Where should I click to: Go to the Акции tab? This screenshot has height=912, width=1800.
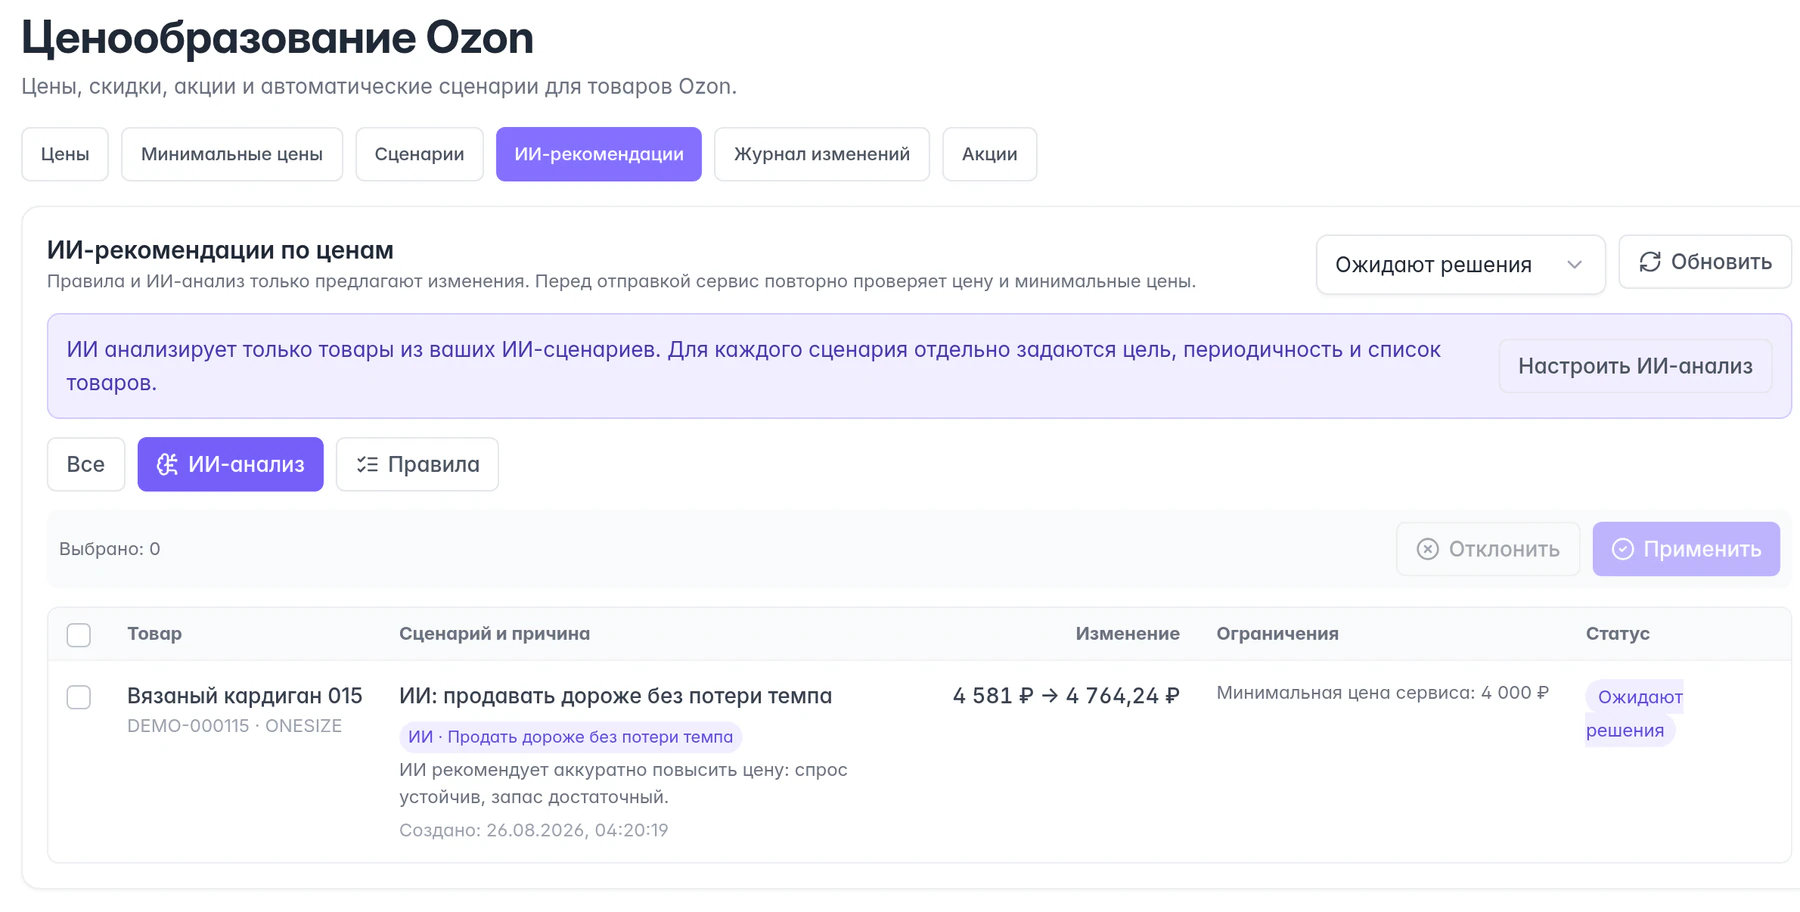pyautogui.click(x=990, y=154)
